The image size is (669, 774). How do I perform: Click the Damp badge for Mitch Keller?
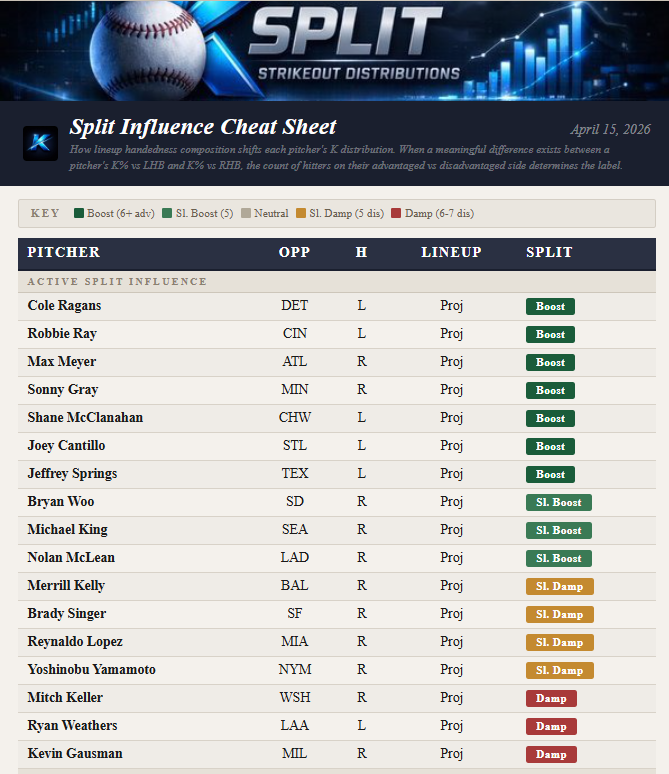tap(551, 698)
